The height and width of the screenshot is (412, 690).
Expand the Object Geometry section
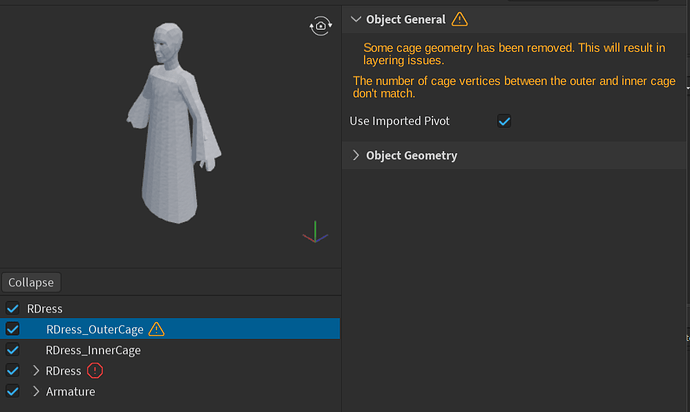coord(356,155)
